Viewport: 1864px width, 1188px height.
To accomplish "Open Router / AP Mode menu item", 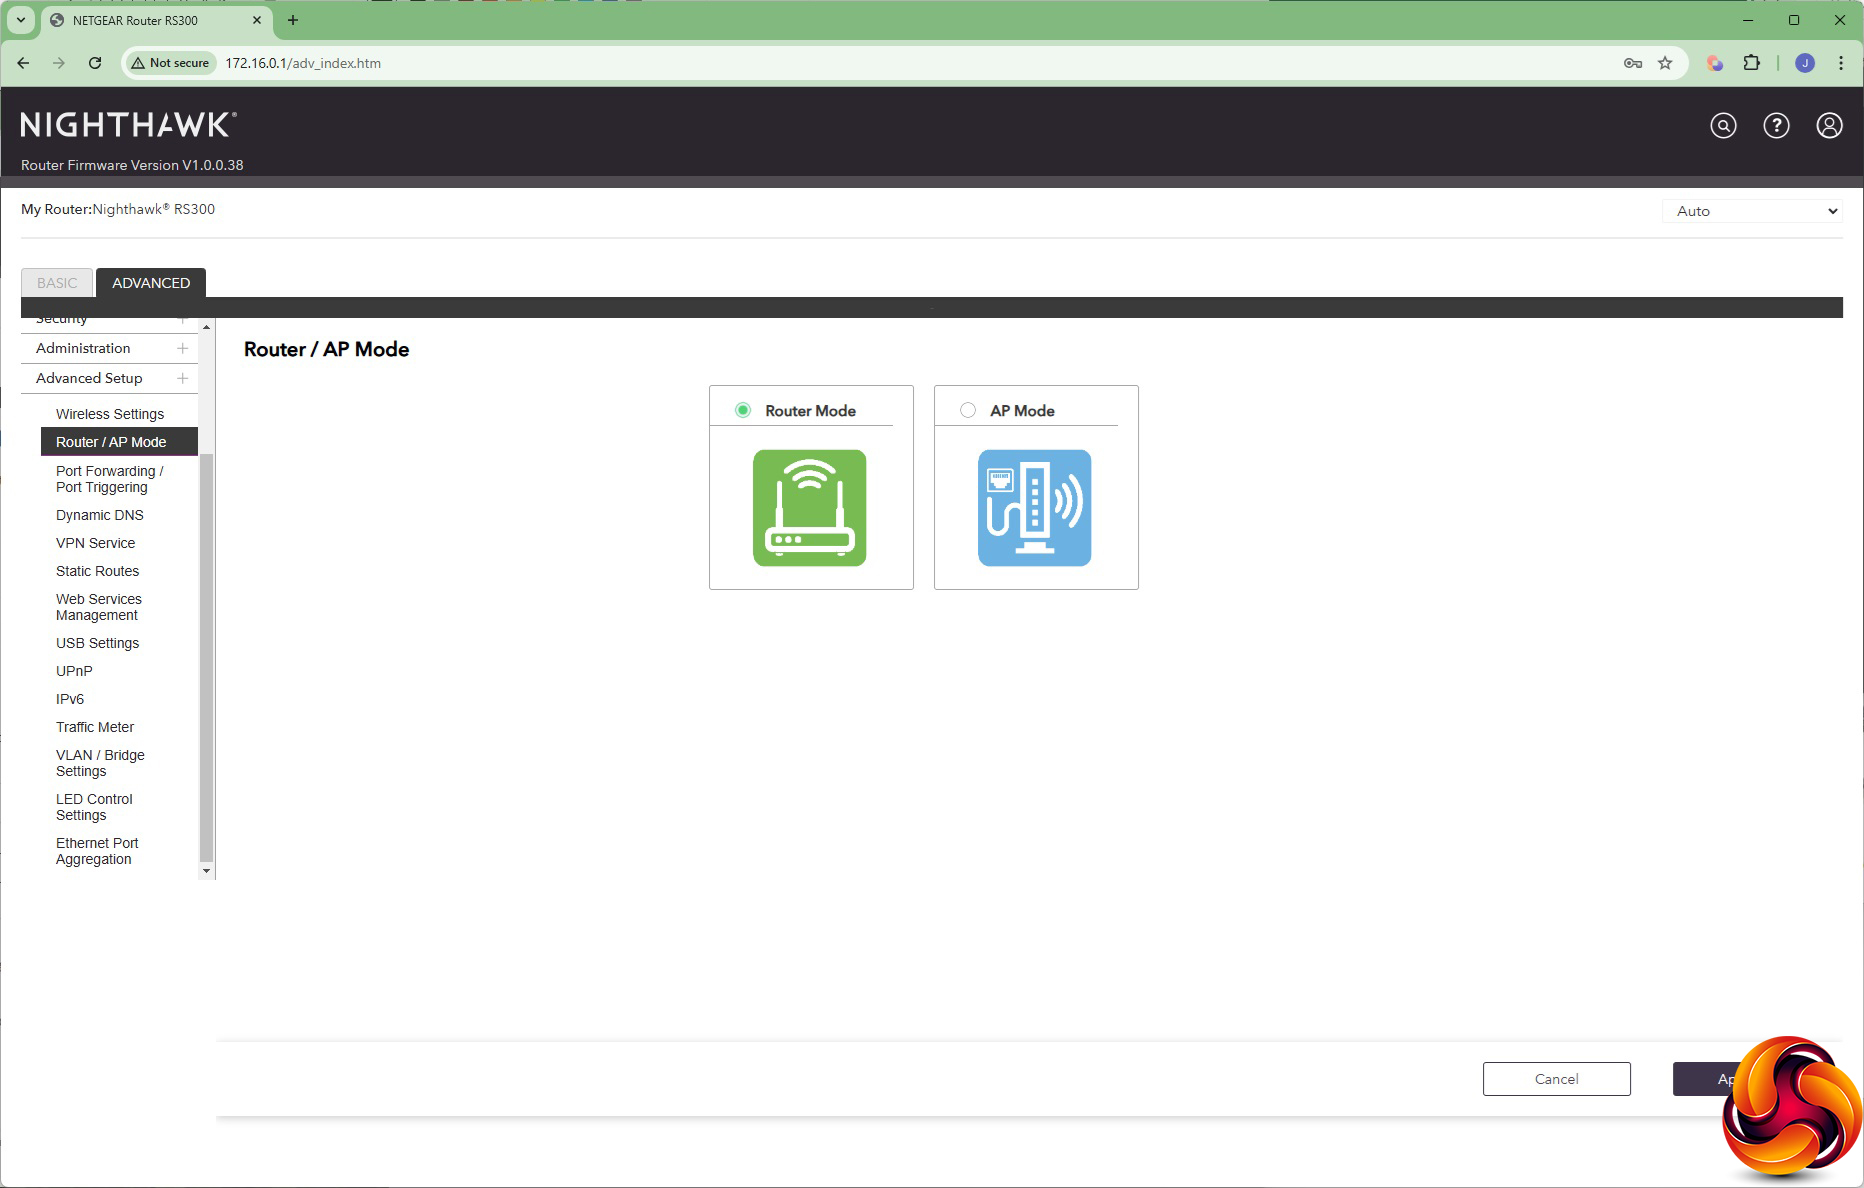I will click(x=119, y=442).
